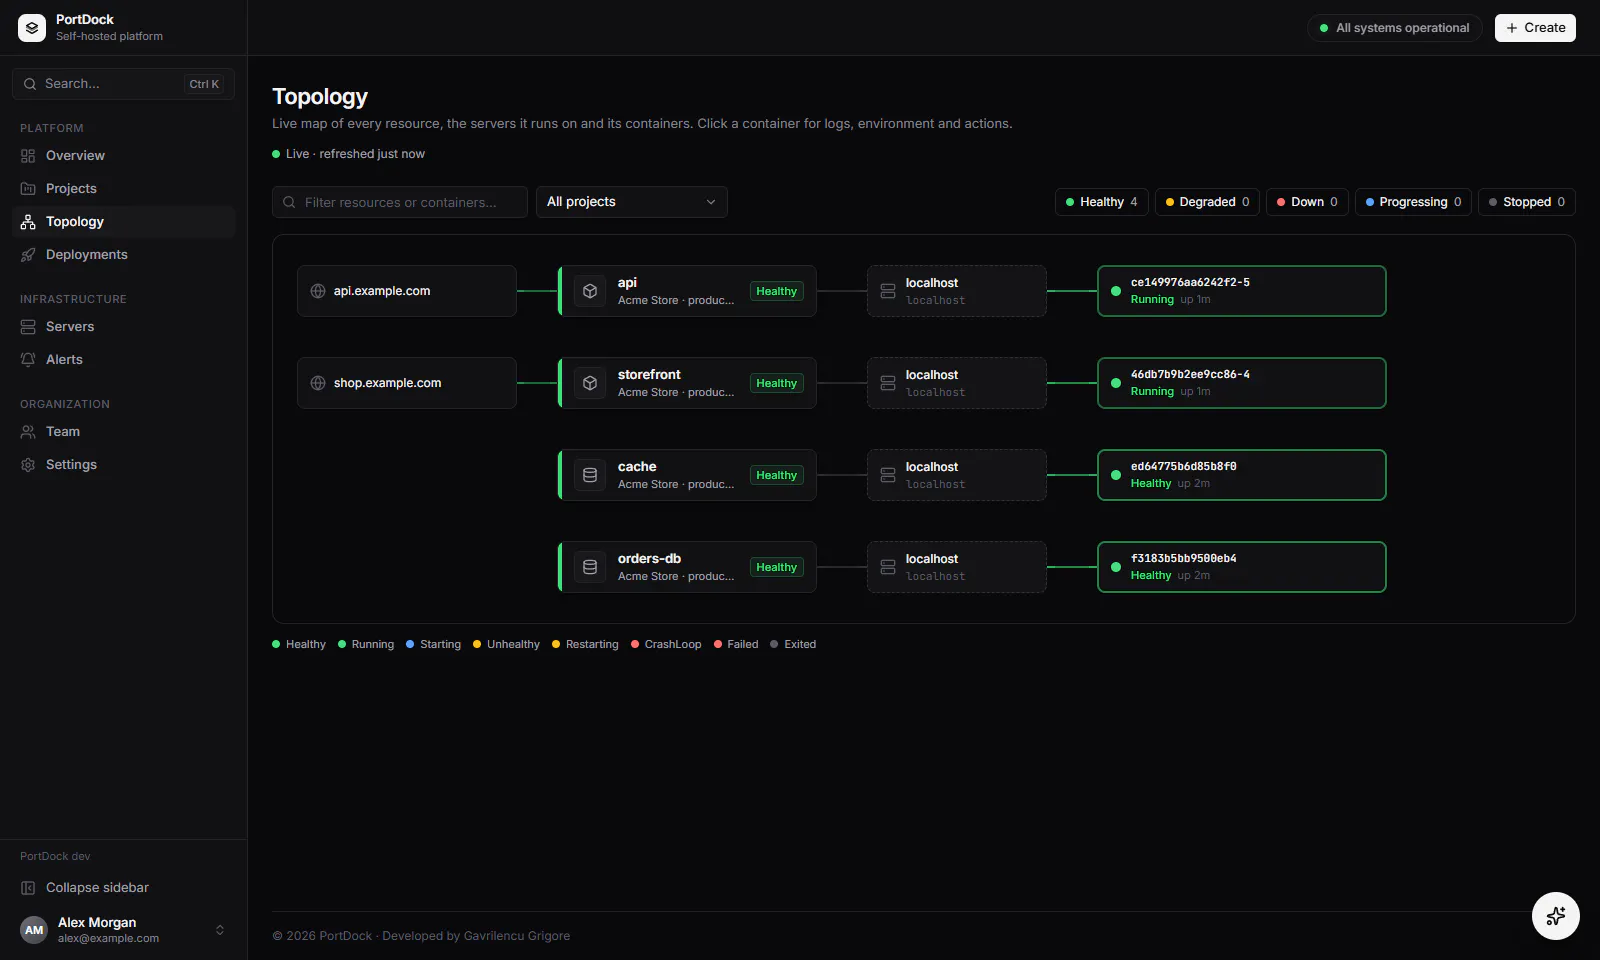
Task: Click the globe icon for shop.example.com
Action: pos(318,383)
